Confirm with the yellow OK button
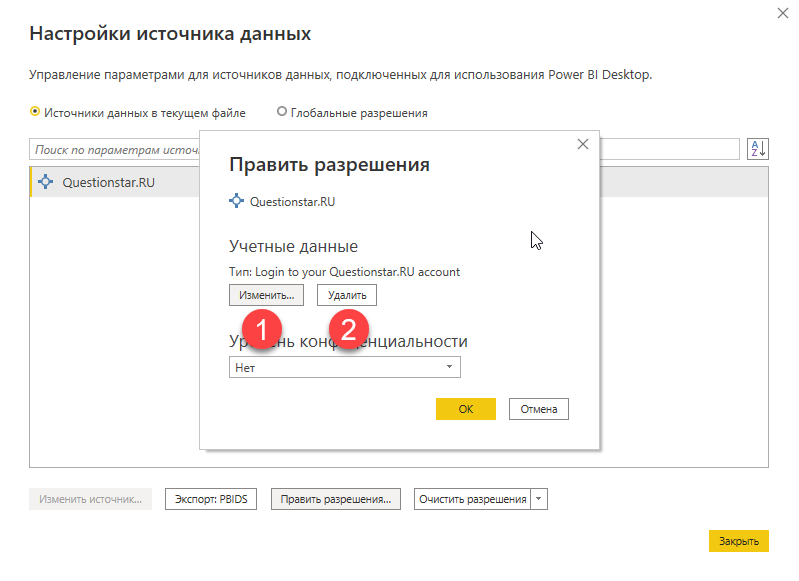Viewport: 799px width, 581px height. (466, 409)
